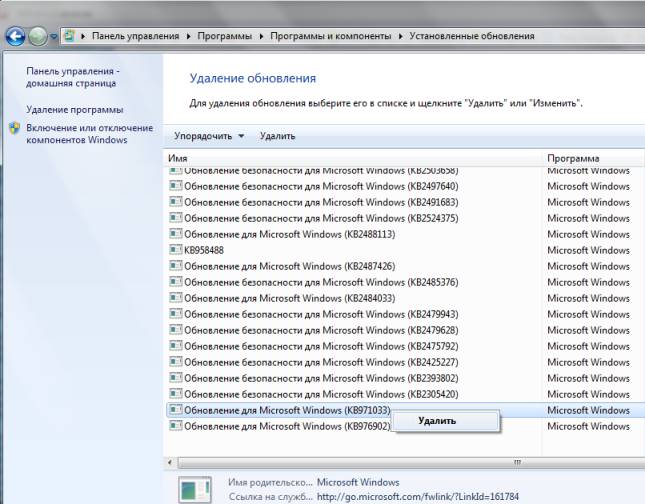Click the Back navigation arrow button
Viewport: 645px width, 504px height.
point(15,36)
